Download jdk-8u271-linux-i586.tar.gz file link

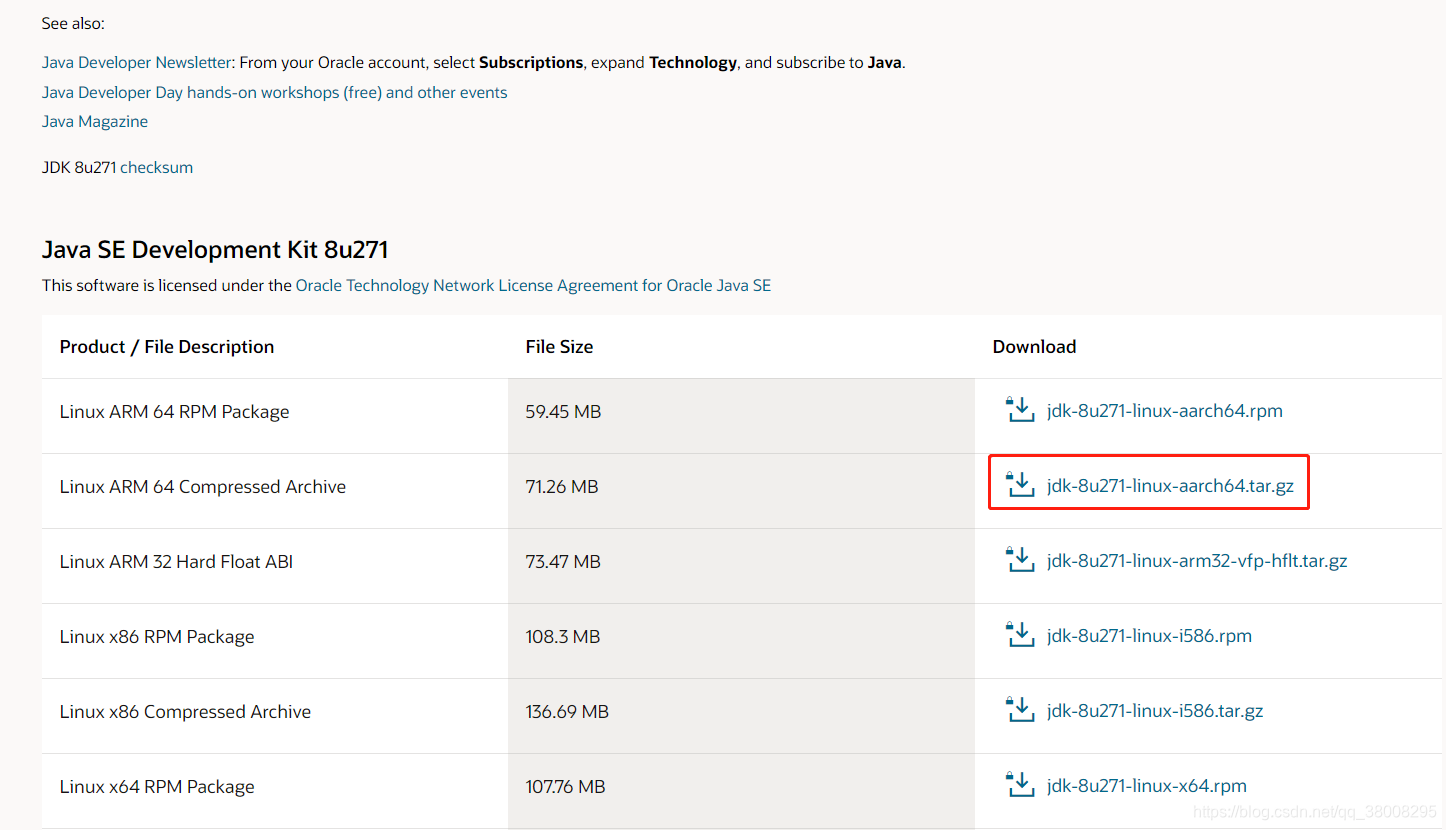[1155, 711]
